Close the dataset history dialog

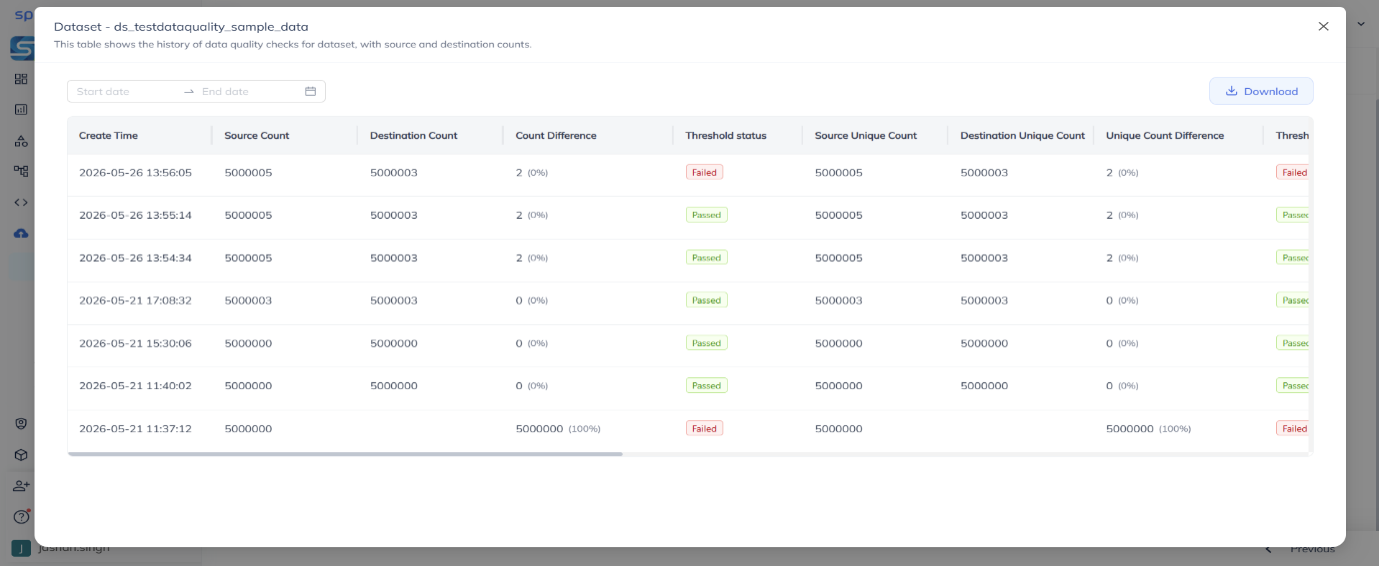[1323, 27]
